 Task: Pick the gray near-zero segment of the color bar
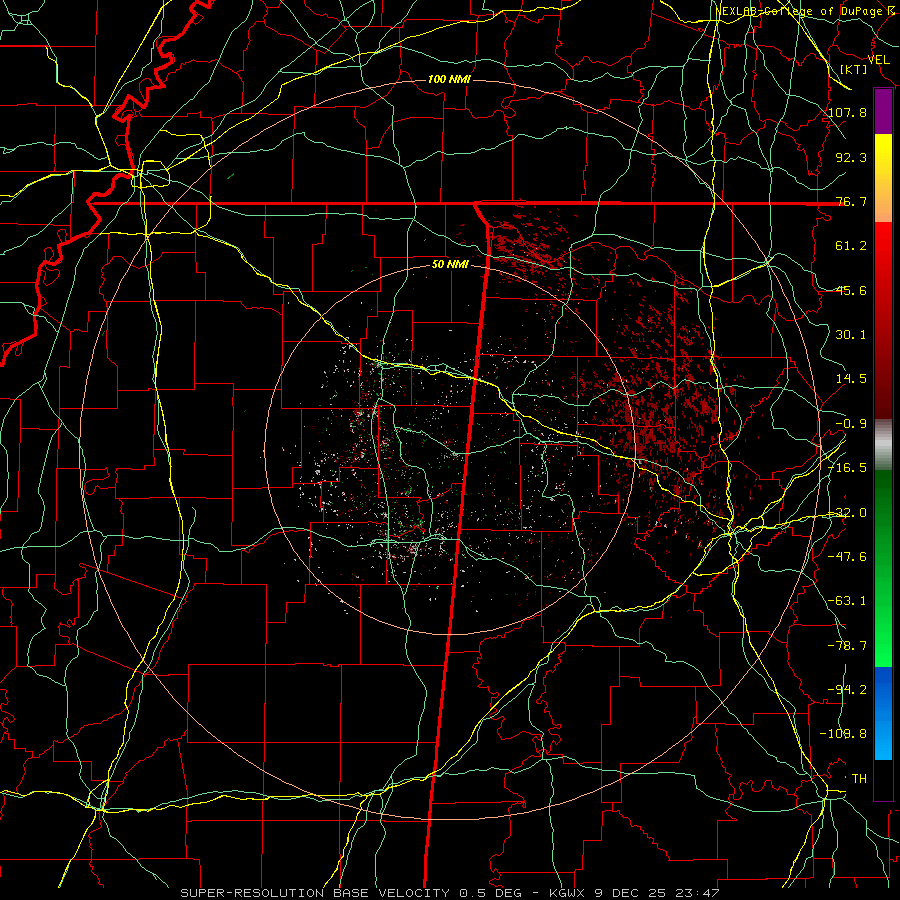[x=883, y=444]
